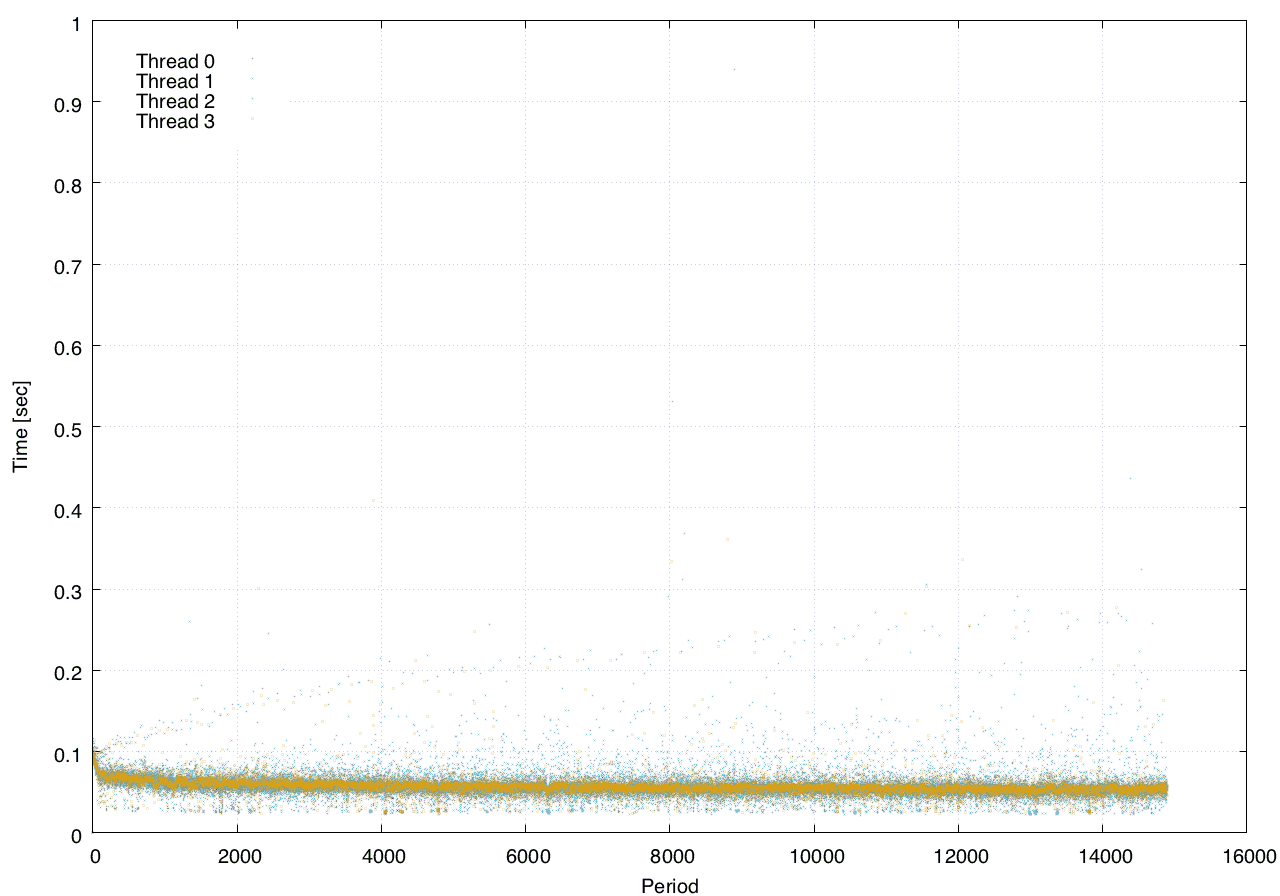
Task: Click the outlier near 0.44 sec at period 14400
Action: coord(1130,478)
